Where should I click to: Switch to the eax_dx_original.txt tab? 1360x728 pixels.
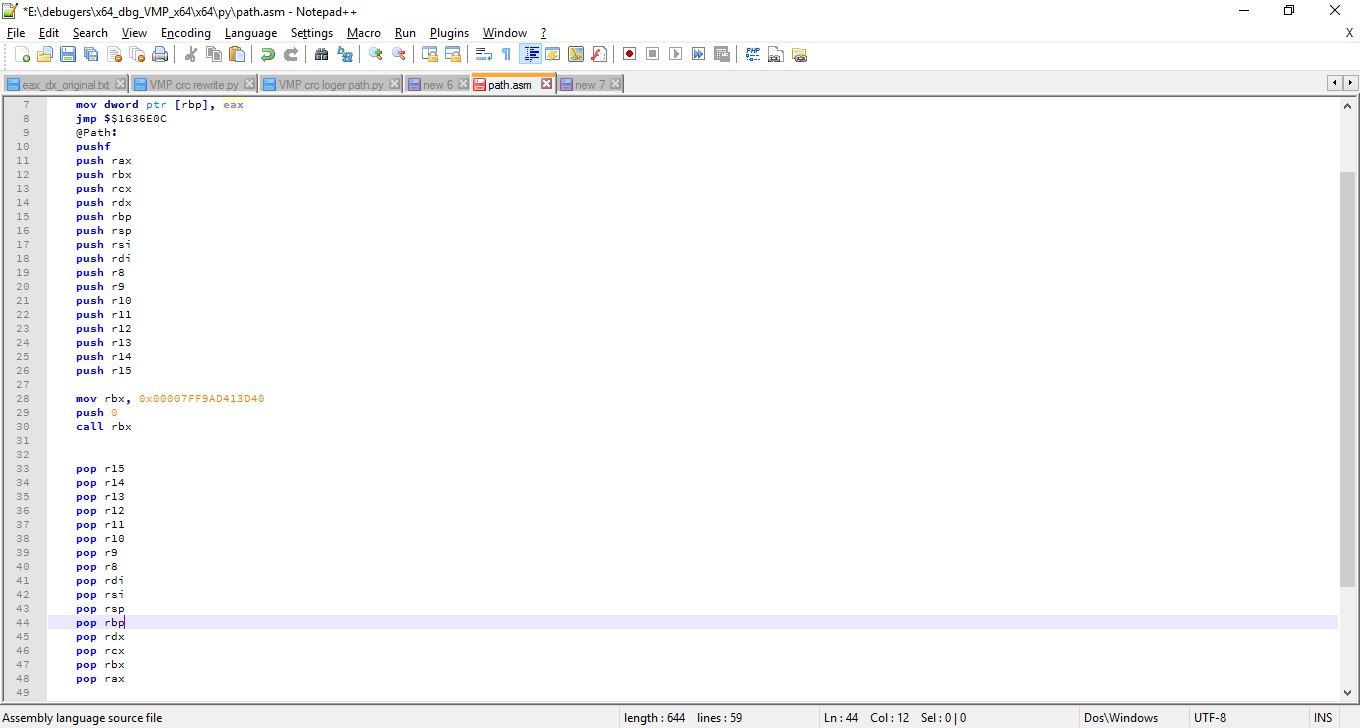point(66,85)
